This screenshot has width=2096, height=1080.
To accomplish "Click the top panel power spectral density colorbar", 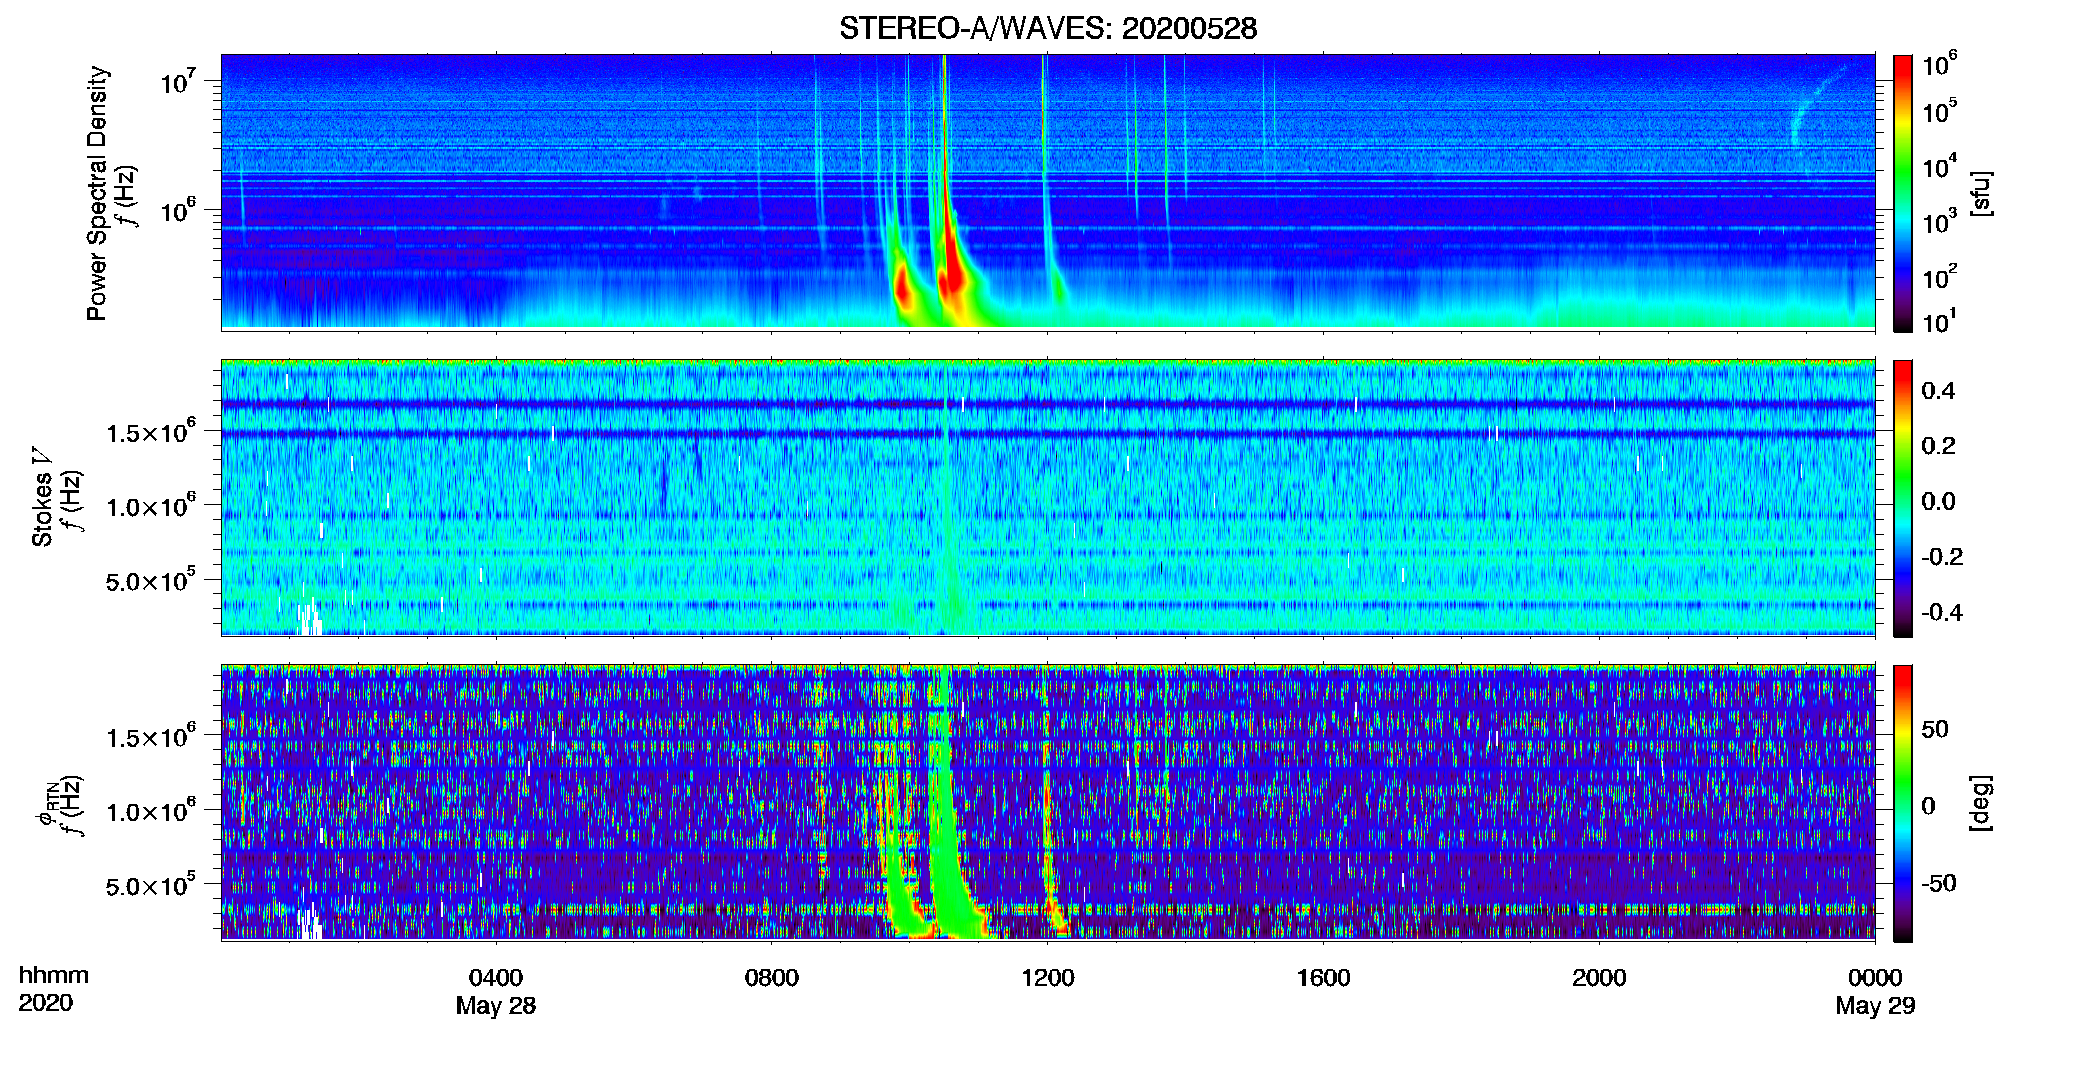I will coord(1903,193).
